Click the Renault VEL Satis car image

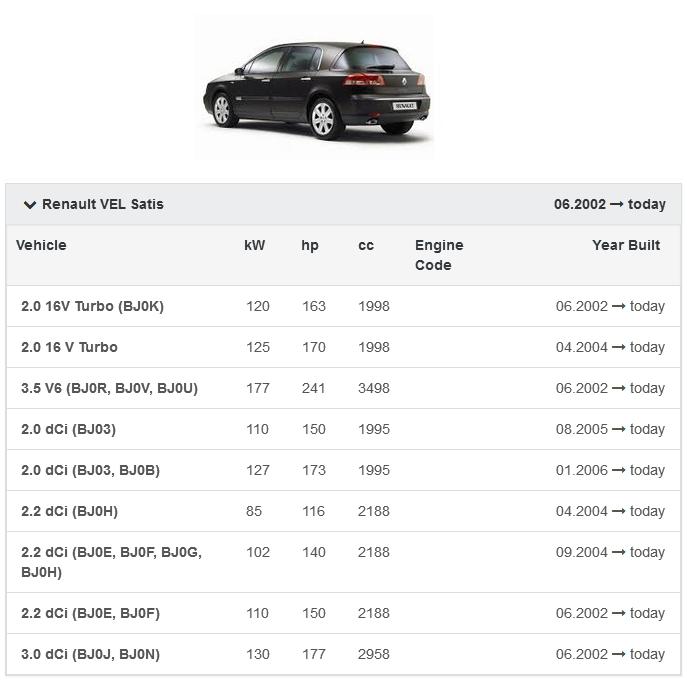tap(316, 88)
